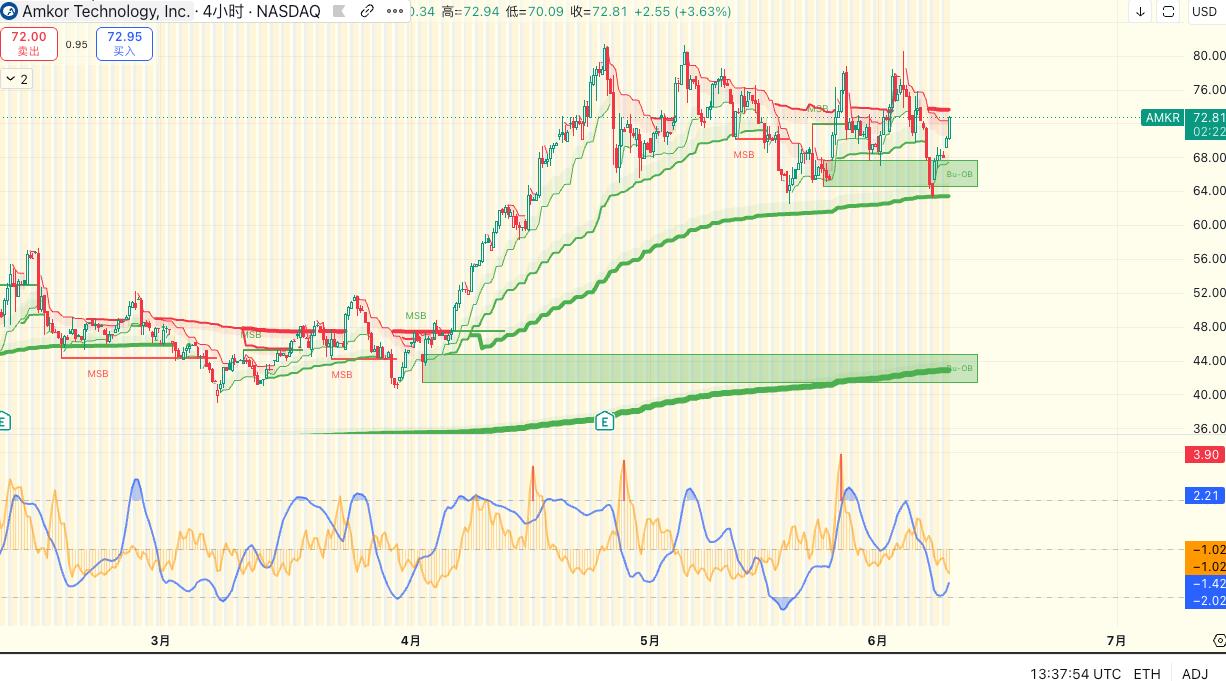
Task: Click the fullscreen frame icon near USD
Action: 1169,12
